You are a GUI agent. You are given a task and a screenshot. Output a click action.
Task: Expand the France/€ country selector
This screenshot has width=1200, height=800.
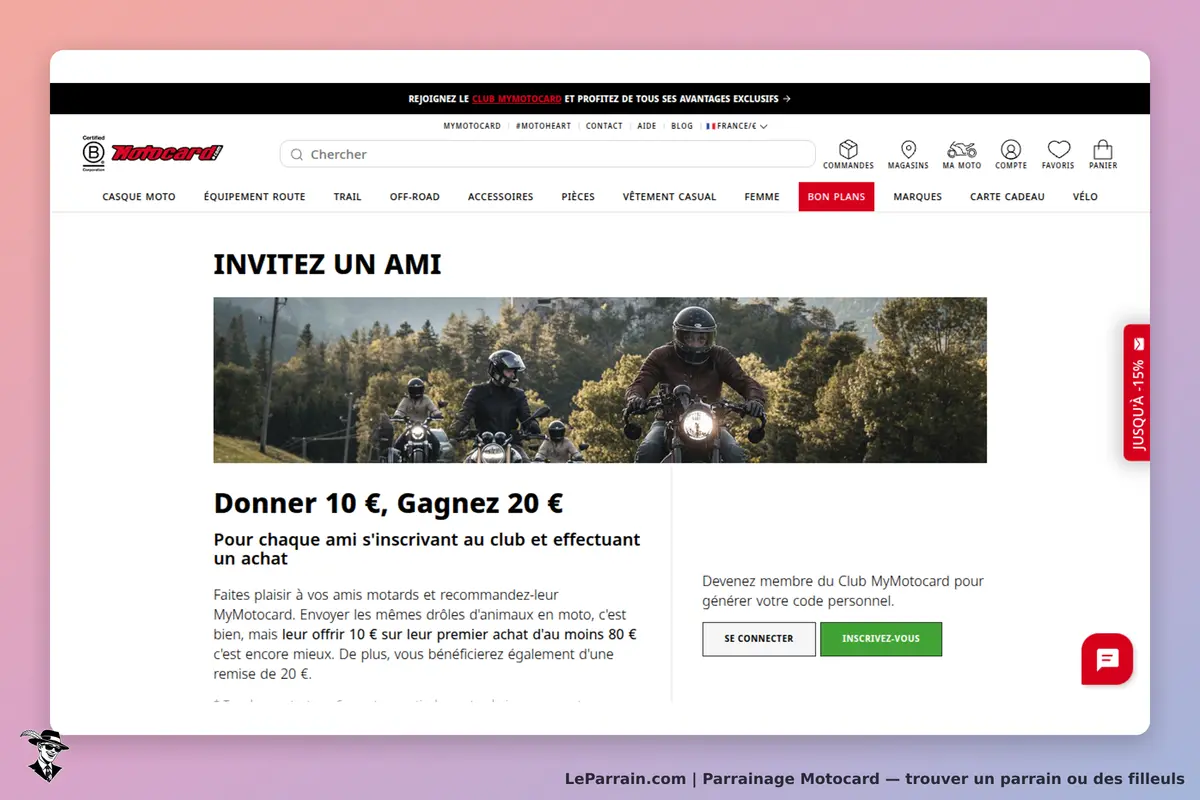click(x=737, y=126)
